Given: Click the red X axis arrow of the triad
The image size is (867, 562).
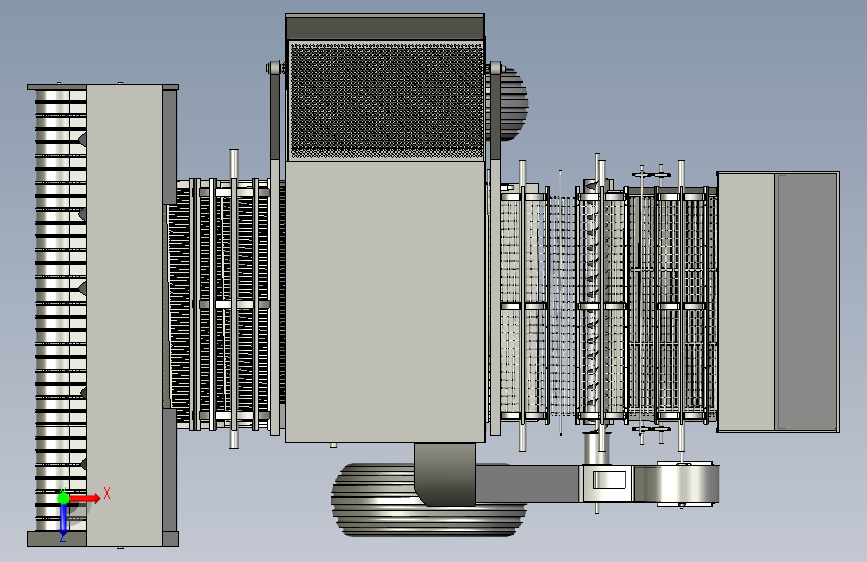Looking at the screenshot, I should coord(85,498).
